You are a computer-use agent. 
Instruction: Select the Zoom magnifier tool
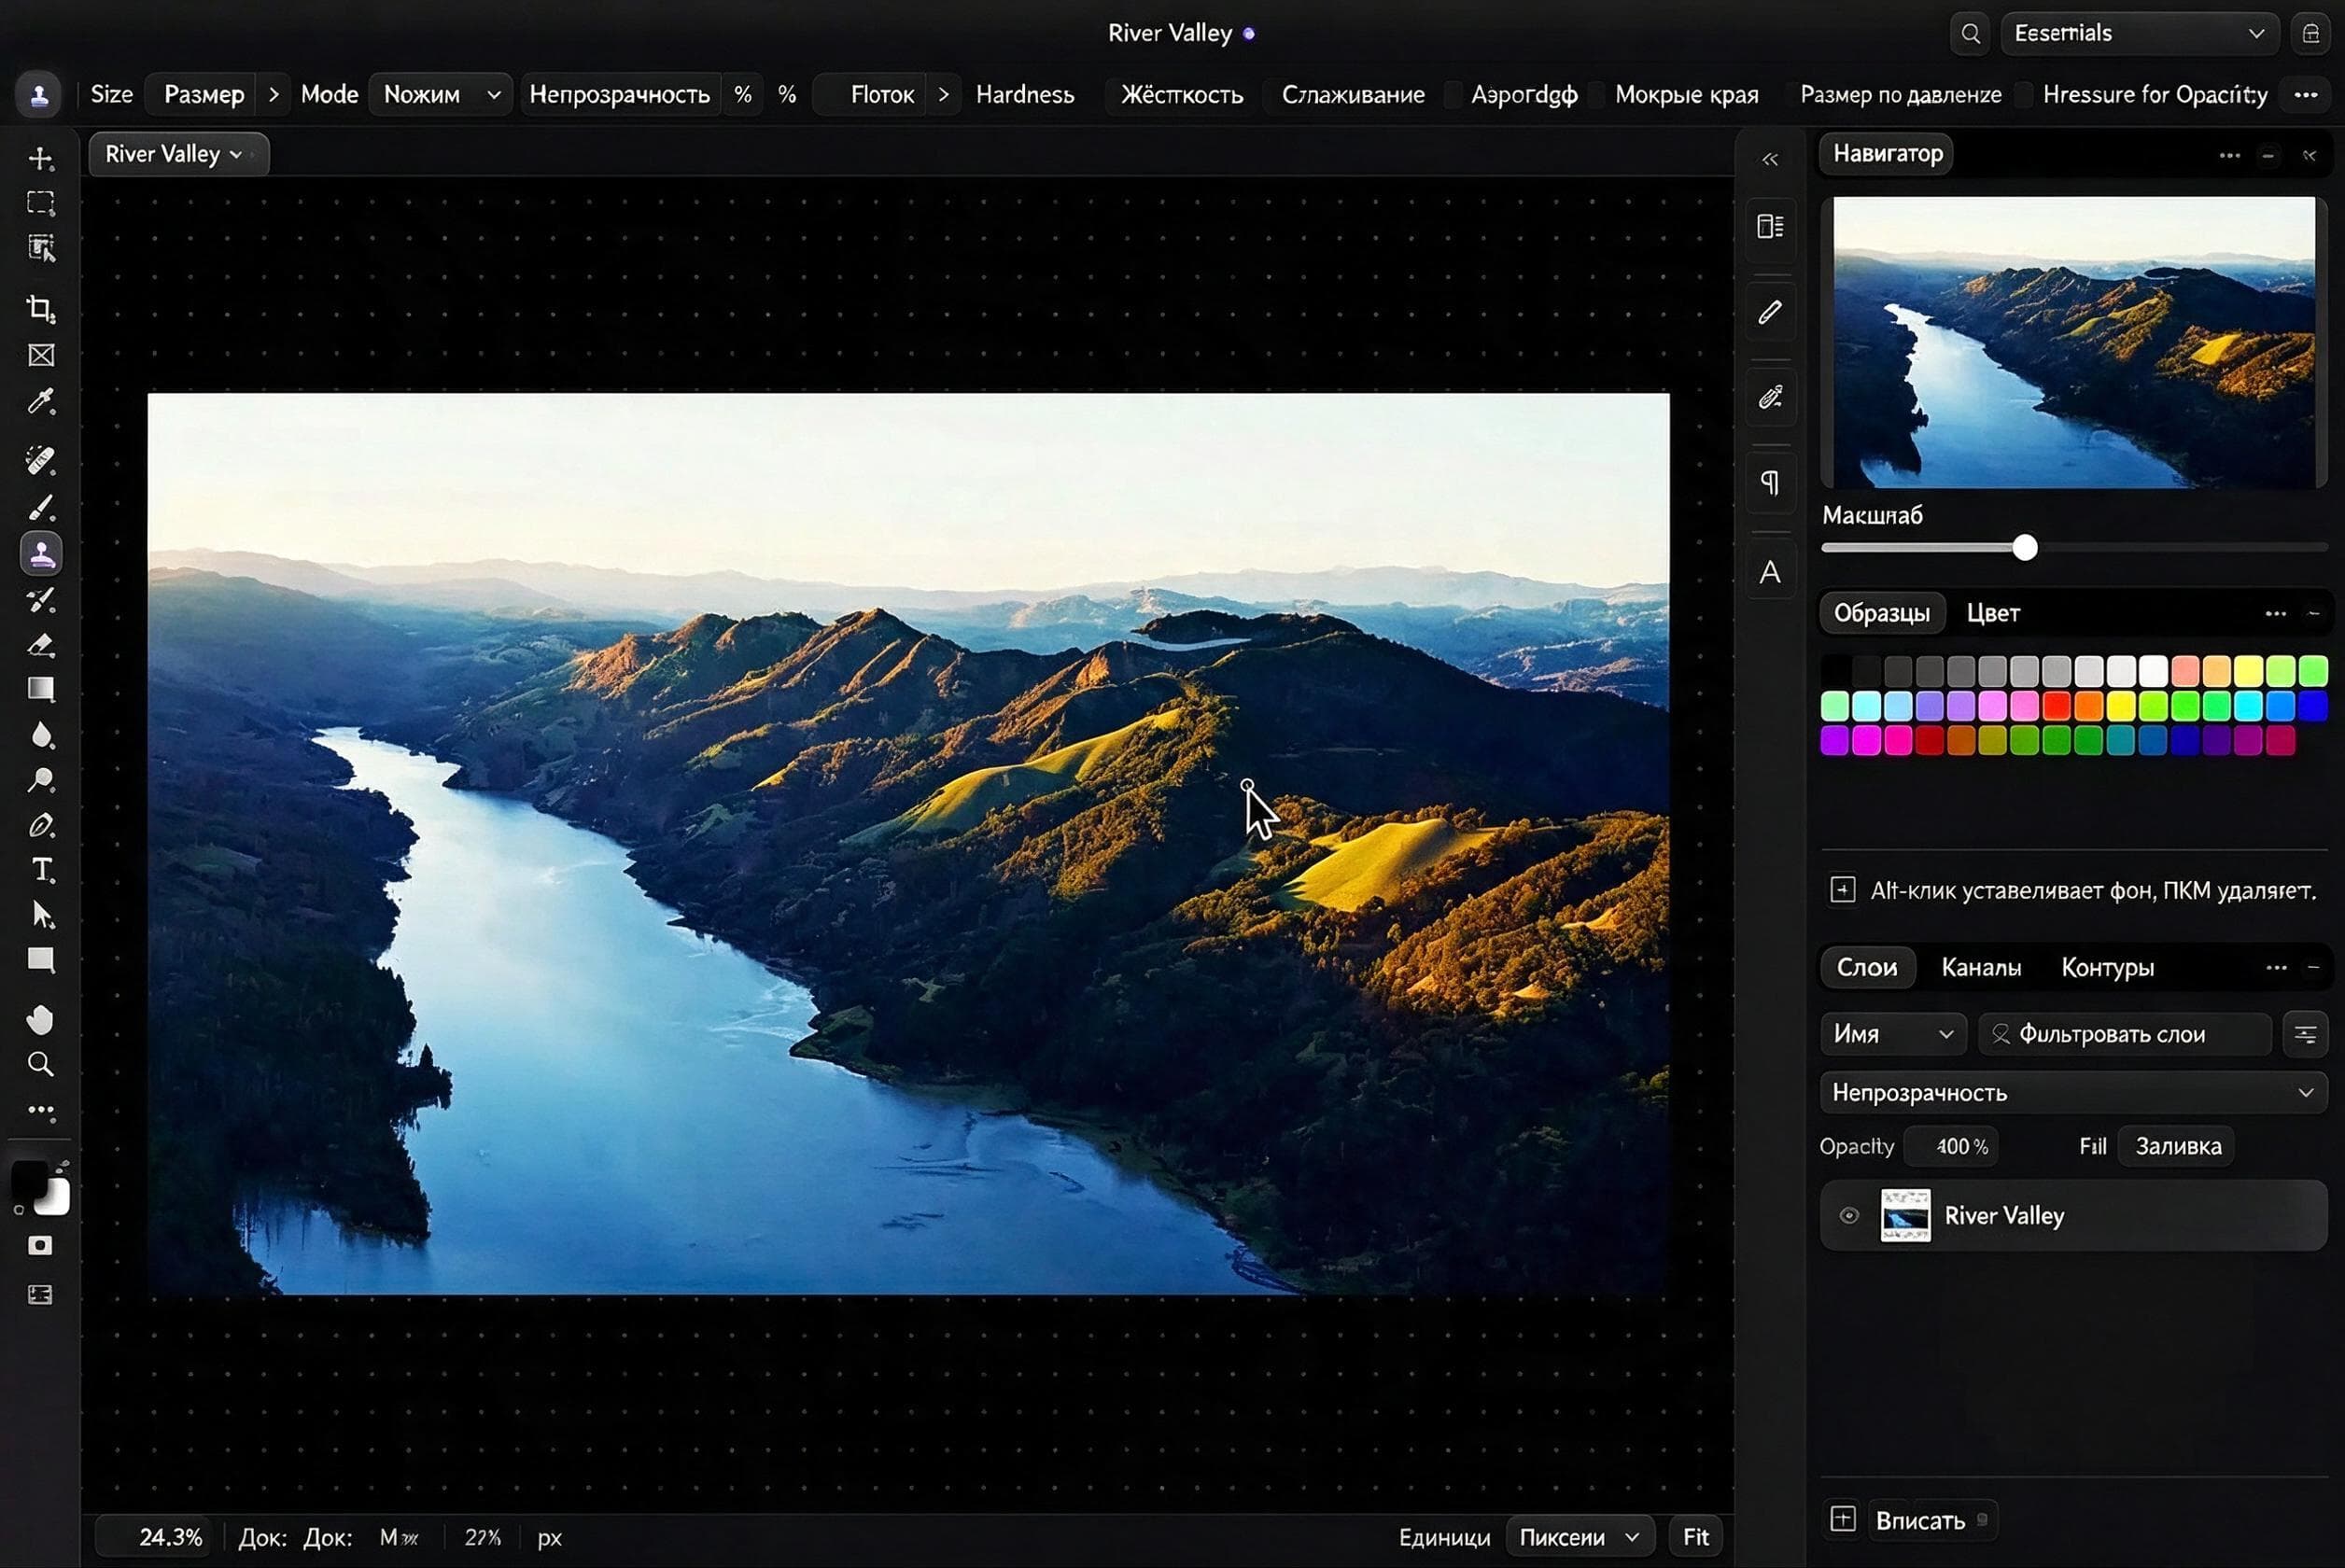tap(41, 1064)
